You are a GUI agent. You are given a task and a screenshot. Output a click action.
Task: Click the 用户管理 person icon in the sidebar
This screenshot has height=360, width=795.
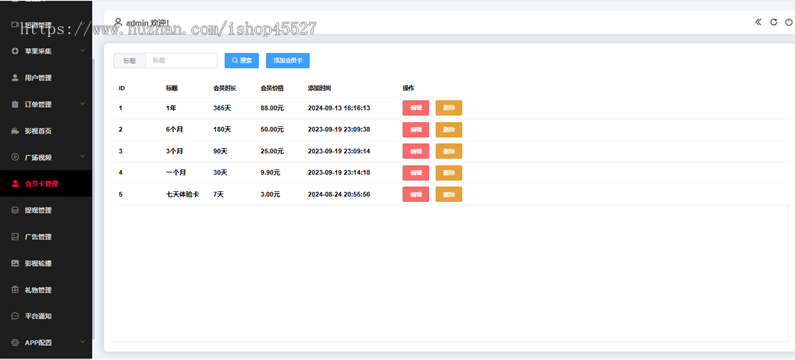pyautogui.click(x=15, y=78)
